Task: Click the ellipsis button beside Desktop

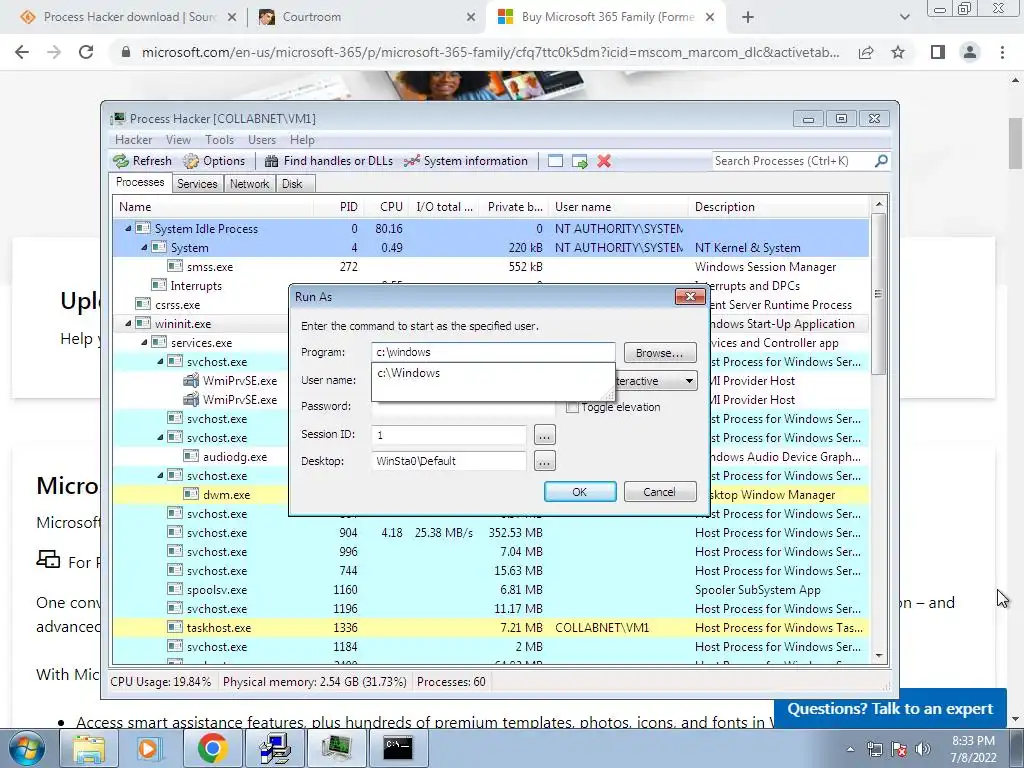Action: pos(545,462)
